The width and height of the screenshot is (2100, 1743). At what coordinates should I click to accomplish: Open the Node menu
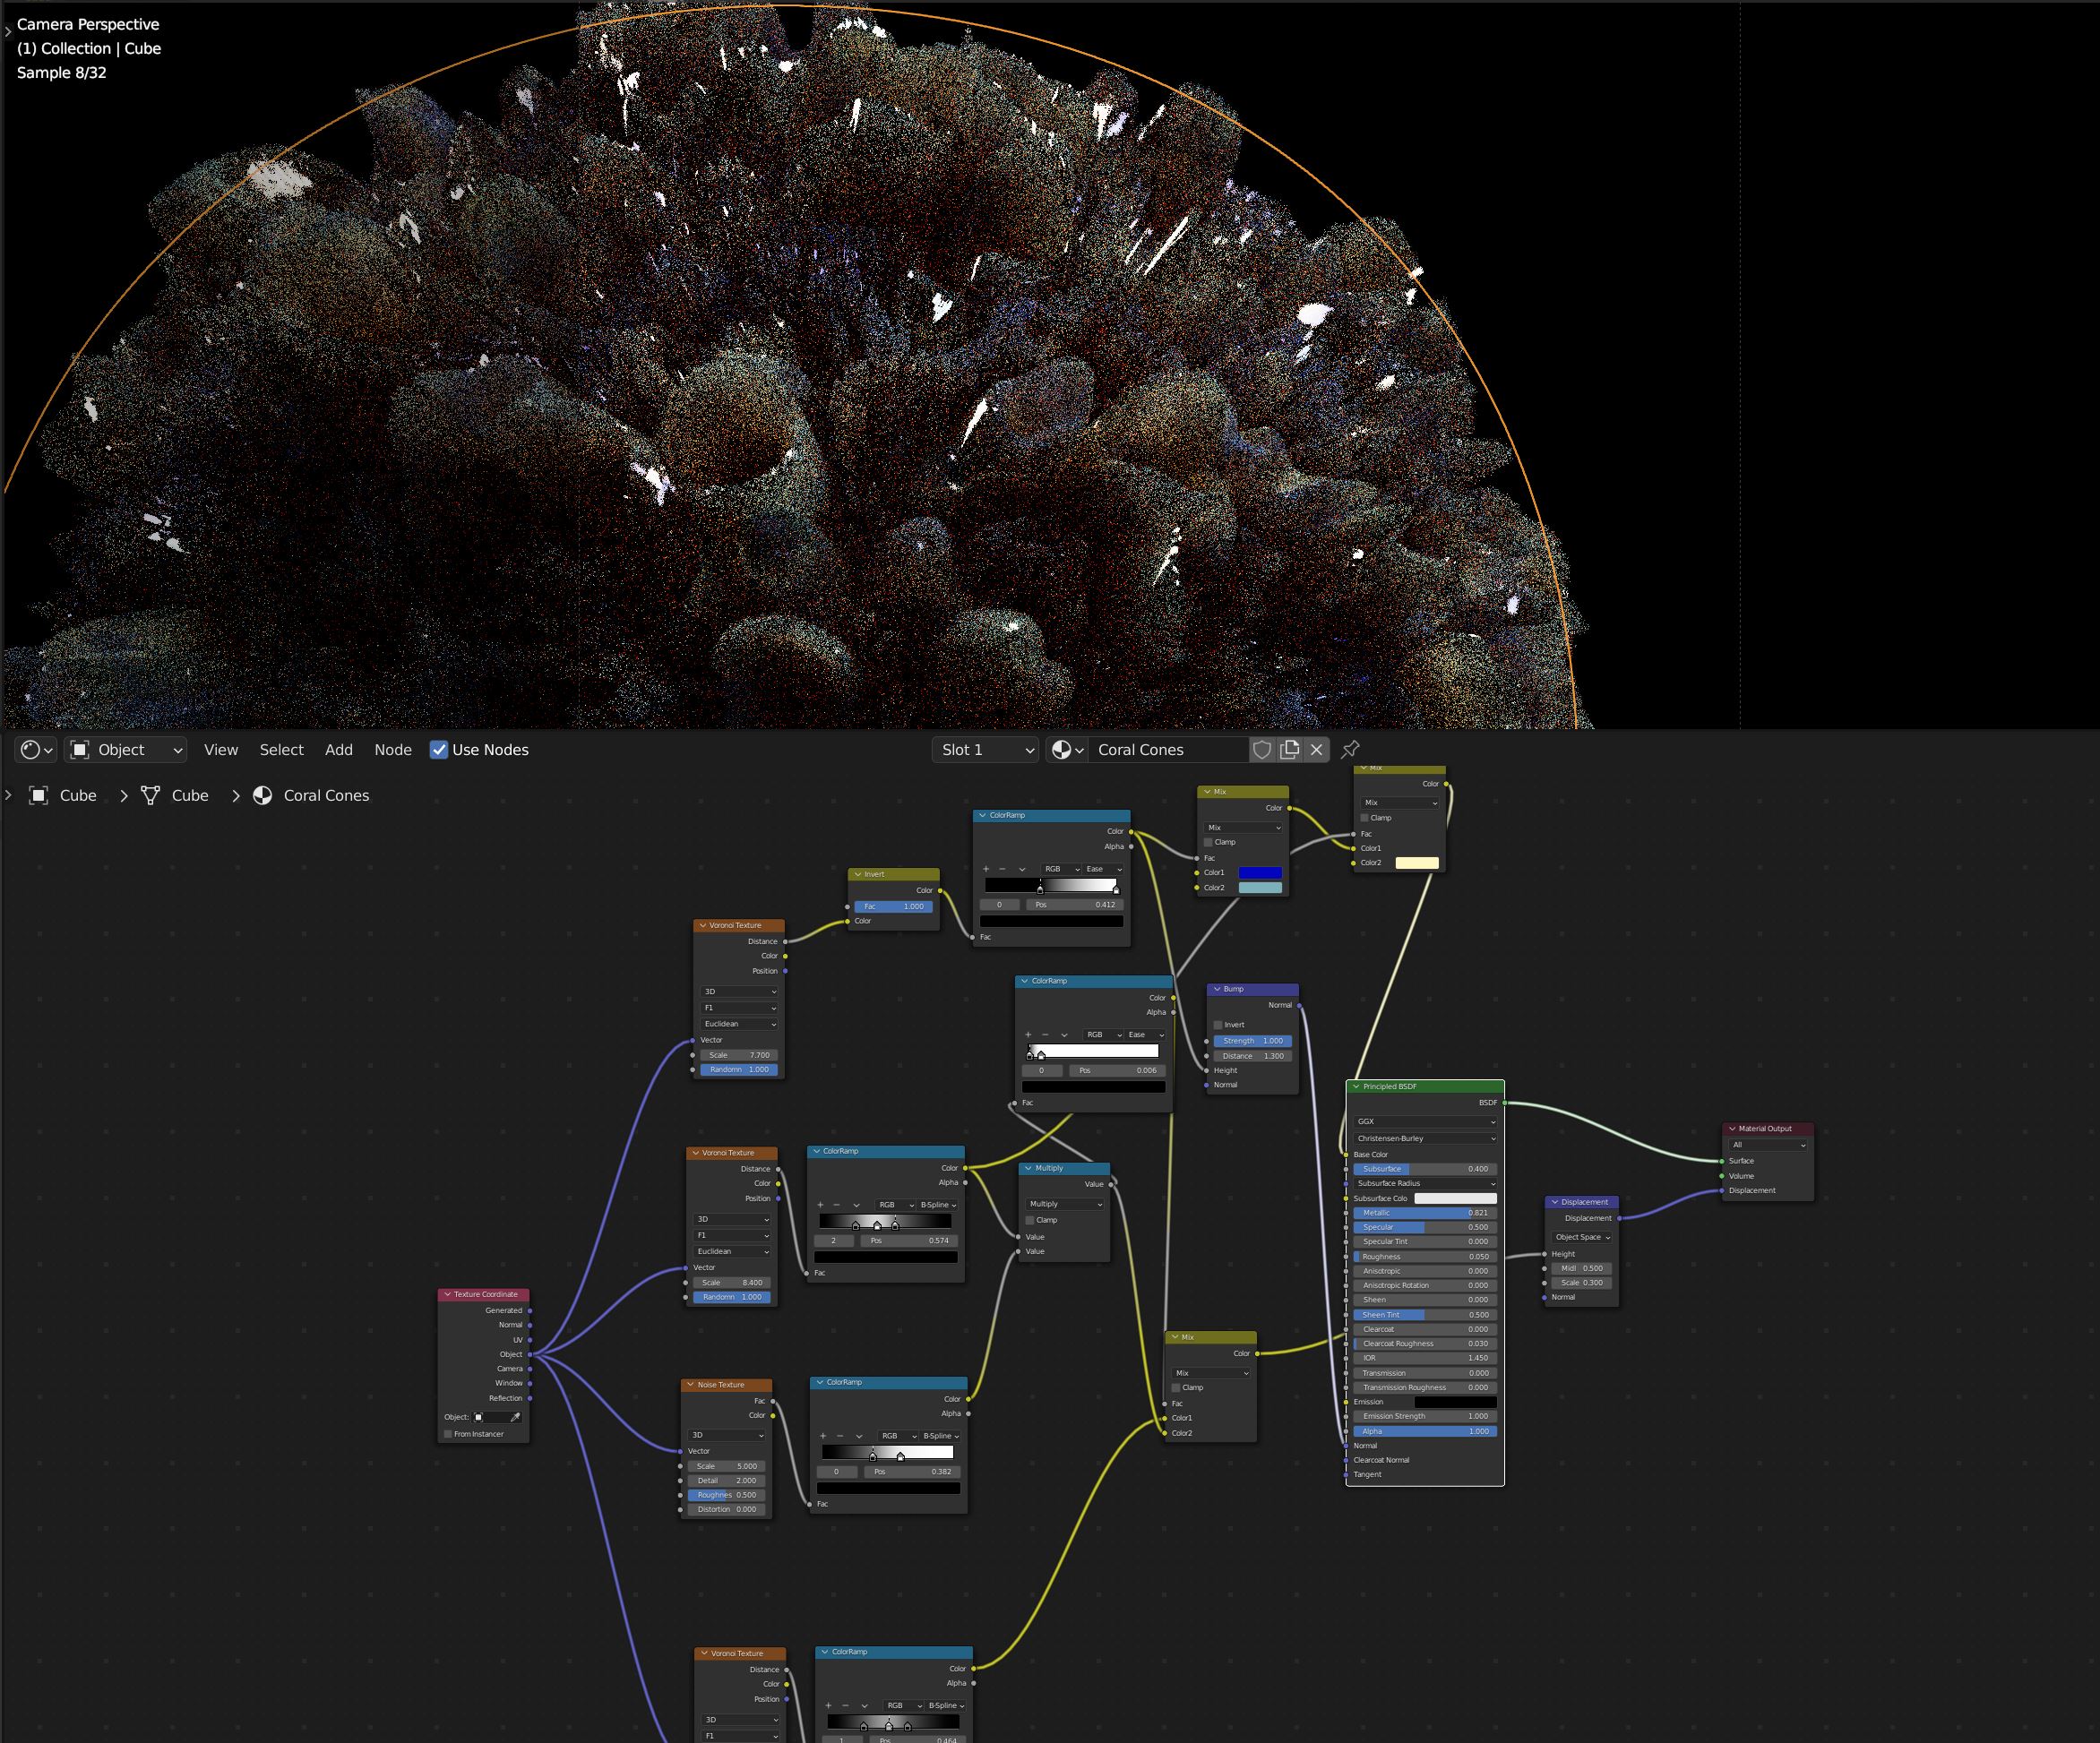tap(393, 750)
